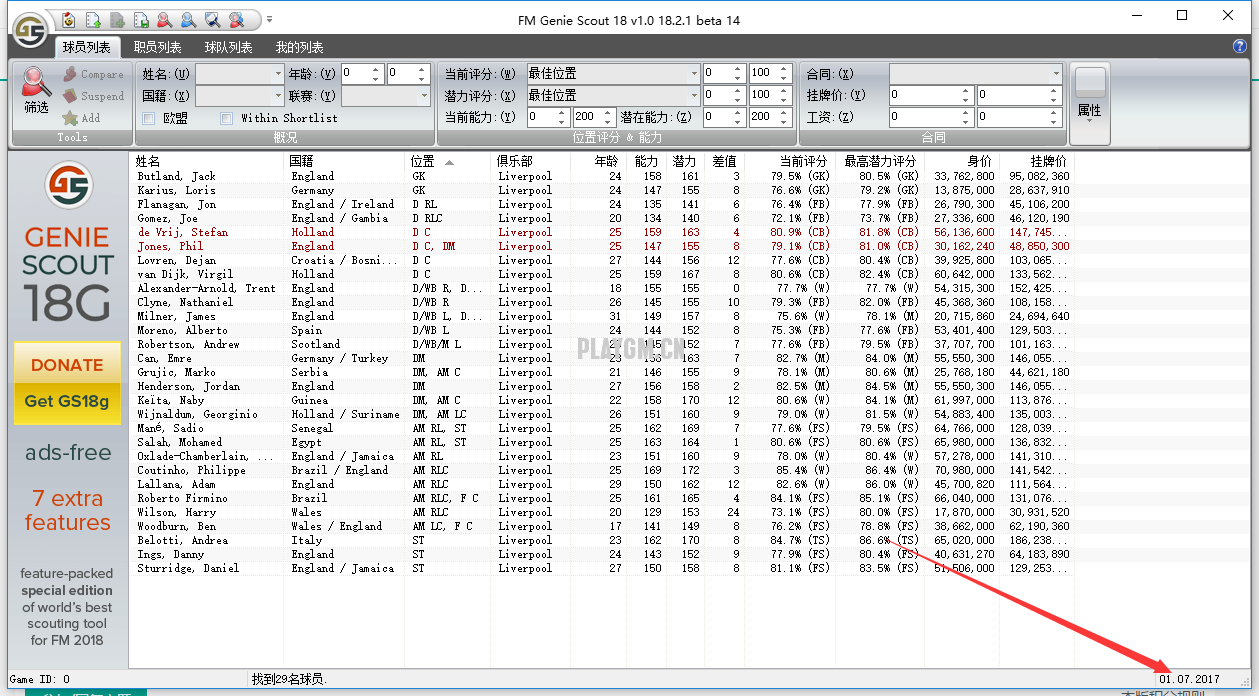Viewport: 1259px width, 696px height.
Task: Sort by the 潜力 column header
Action: pyautogui.click(x=684, y=161)
